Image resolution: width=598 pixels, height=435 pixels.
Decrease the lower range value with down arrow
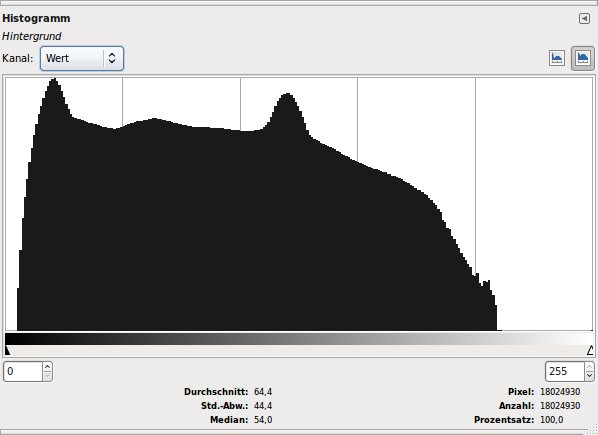tap(47, 376)
